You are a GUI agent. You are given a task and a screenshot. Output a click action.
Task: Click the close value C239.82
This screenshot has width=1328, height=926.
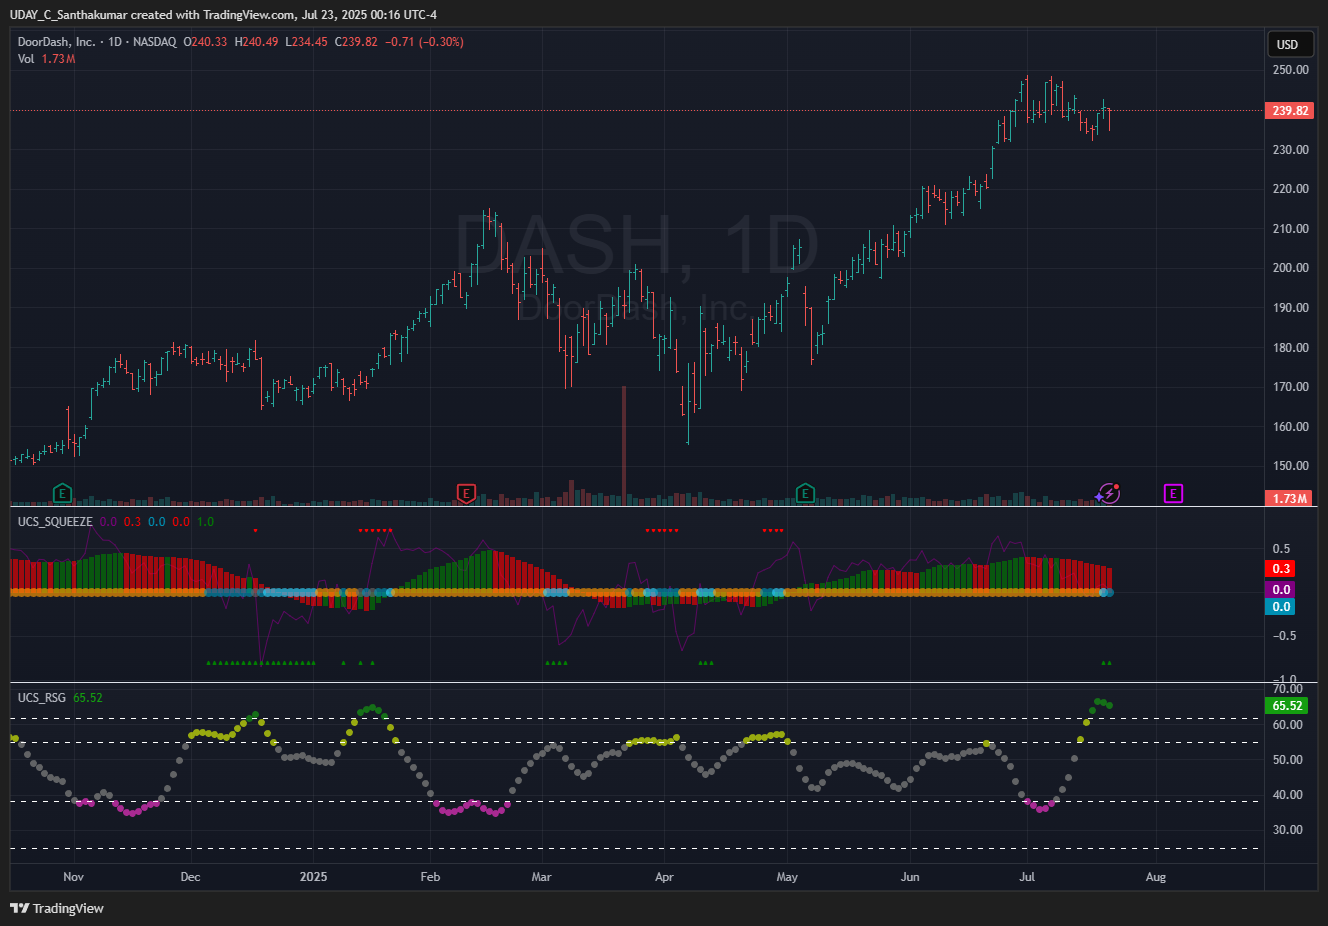(356, 42)
